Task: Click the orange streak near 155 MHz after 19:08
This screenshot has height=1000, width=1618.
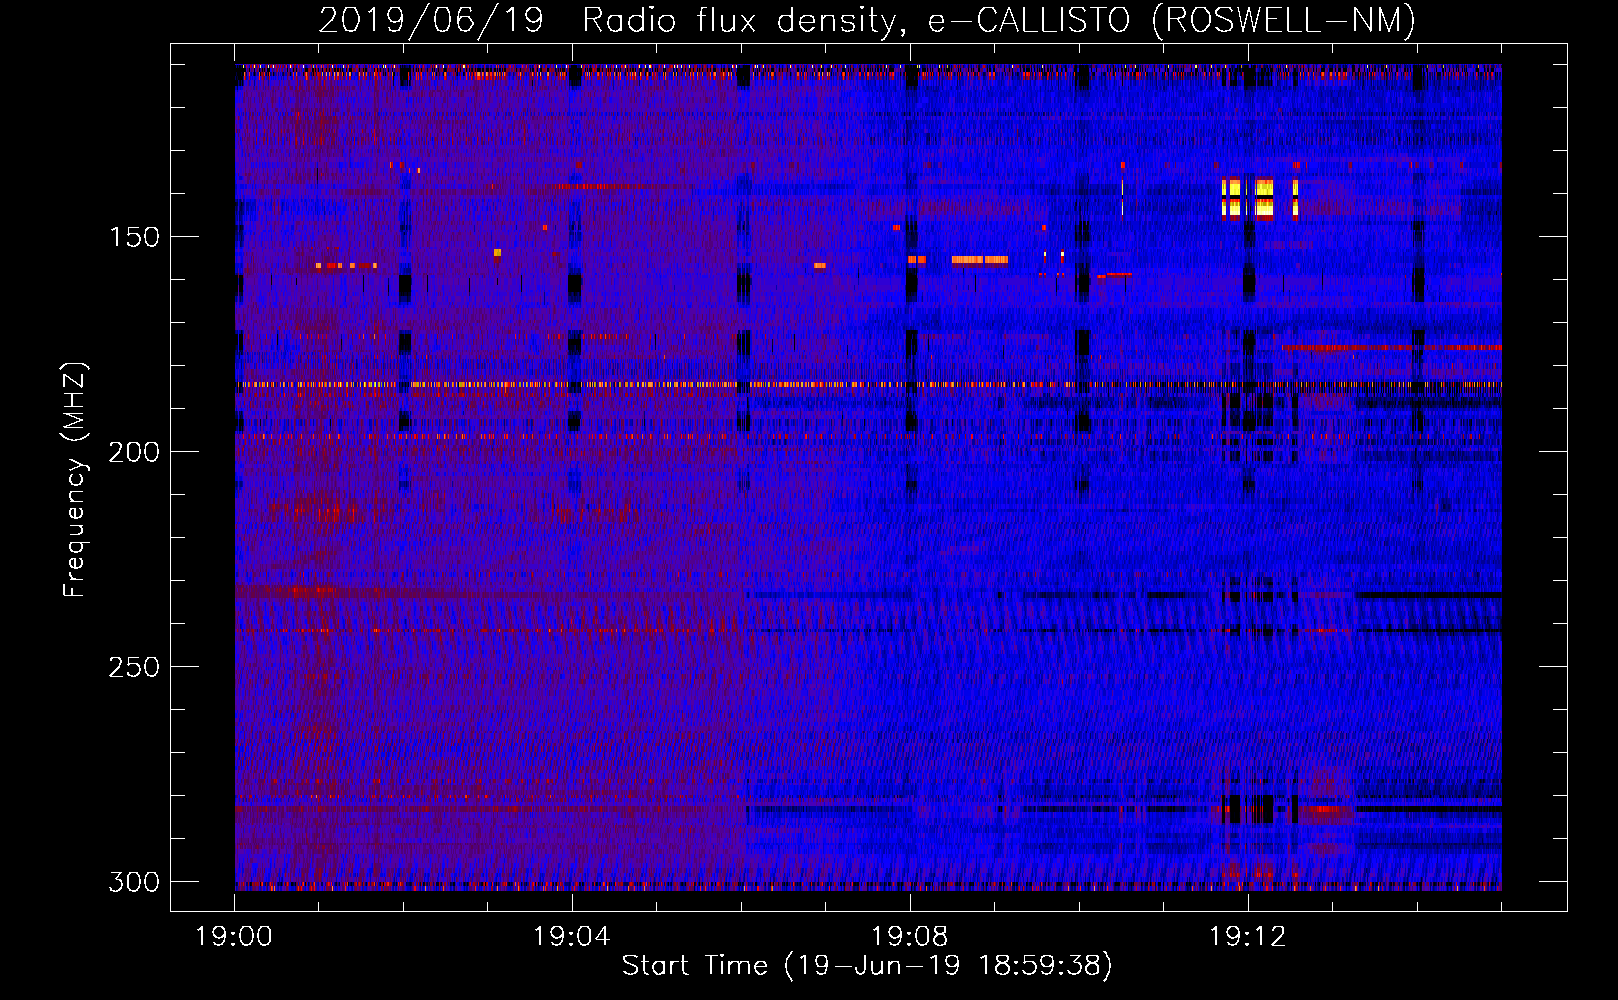Action: (980, 260)
